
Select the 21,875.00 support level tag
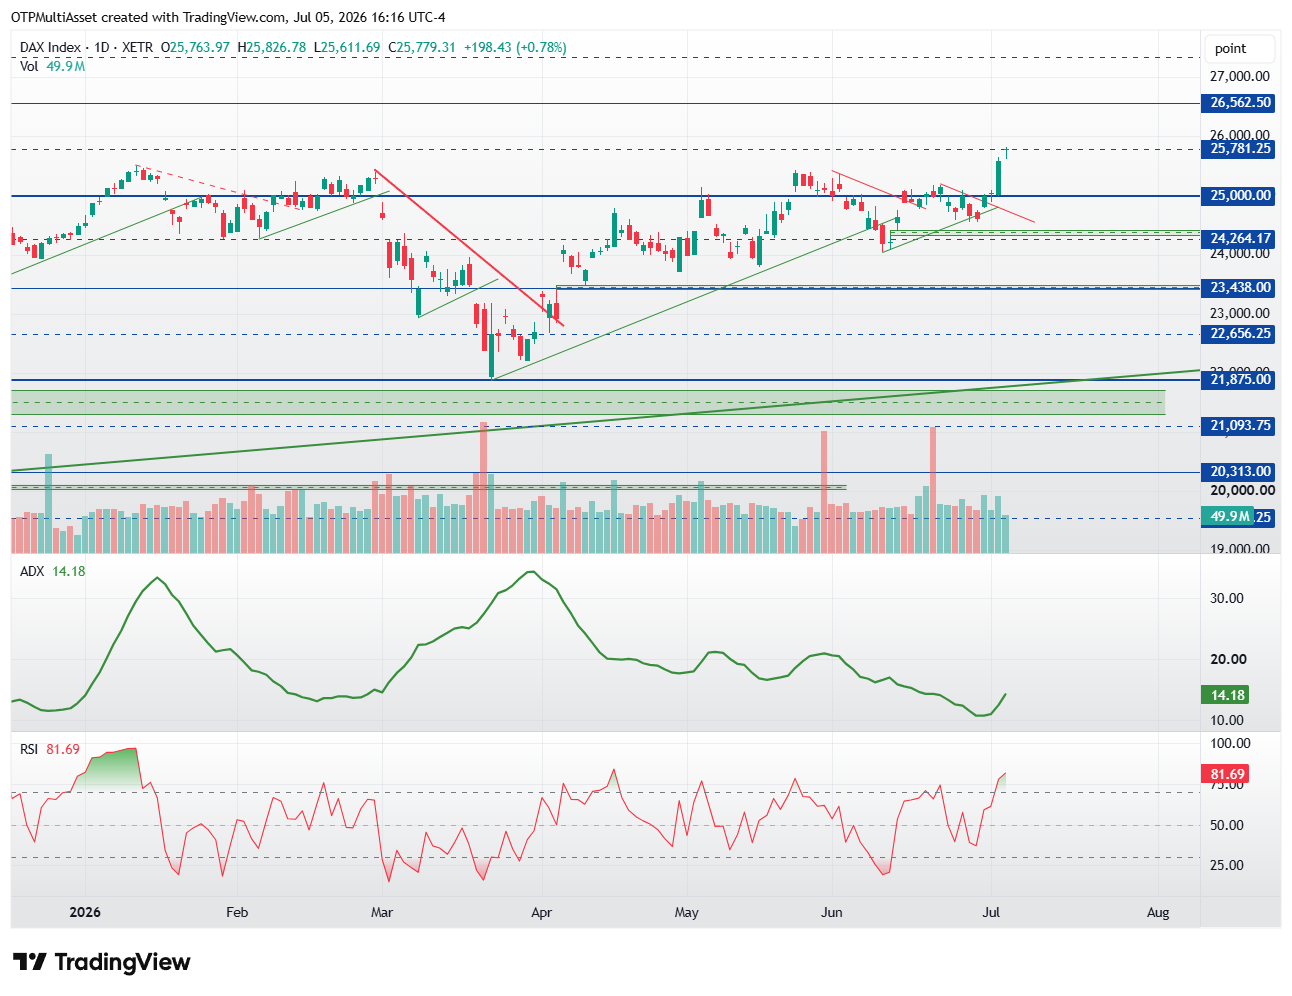1238,380
